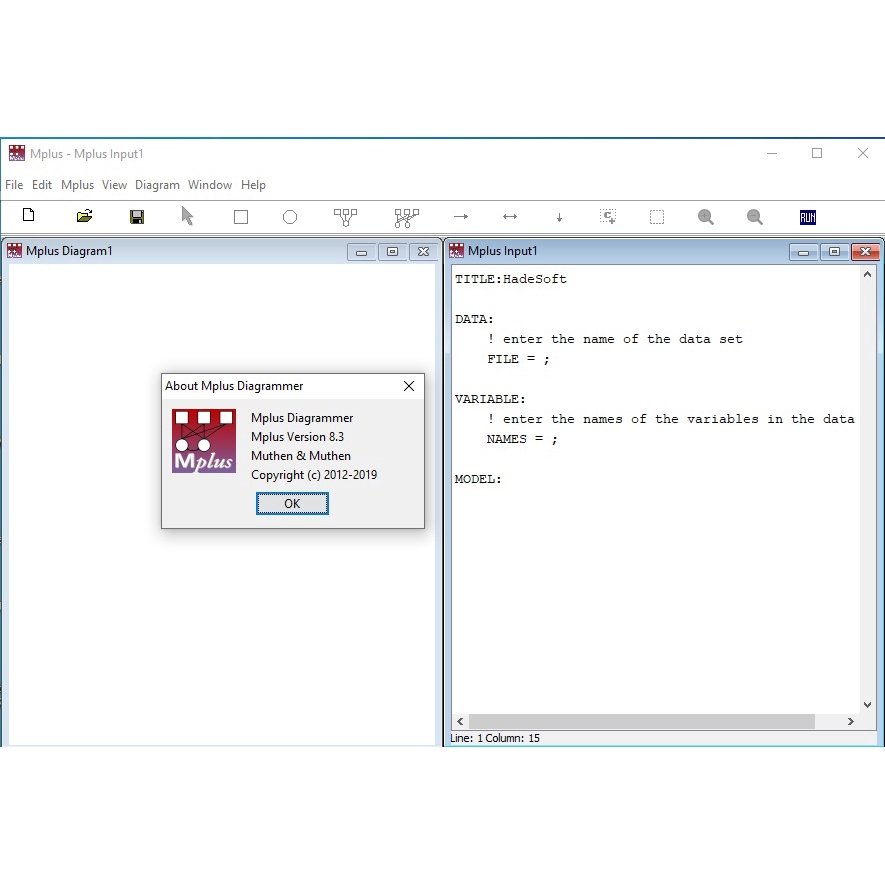The image size is (885, 885).
Task: Click the 'Copyright (c) 2012-2019' text
Action: (x=314, y=475)
